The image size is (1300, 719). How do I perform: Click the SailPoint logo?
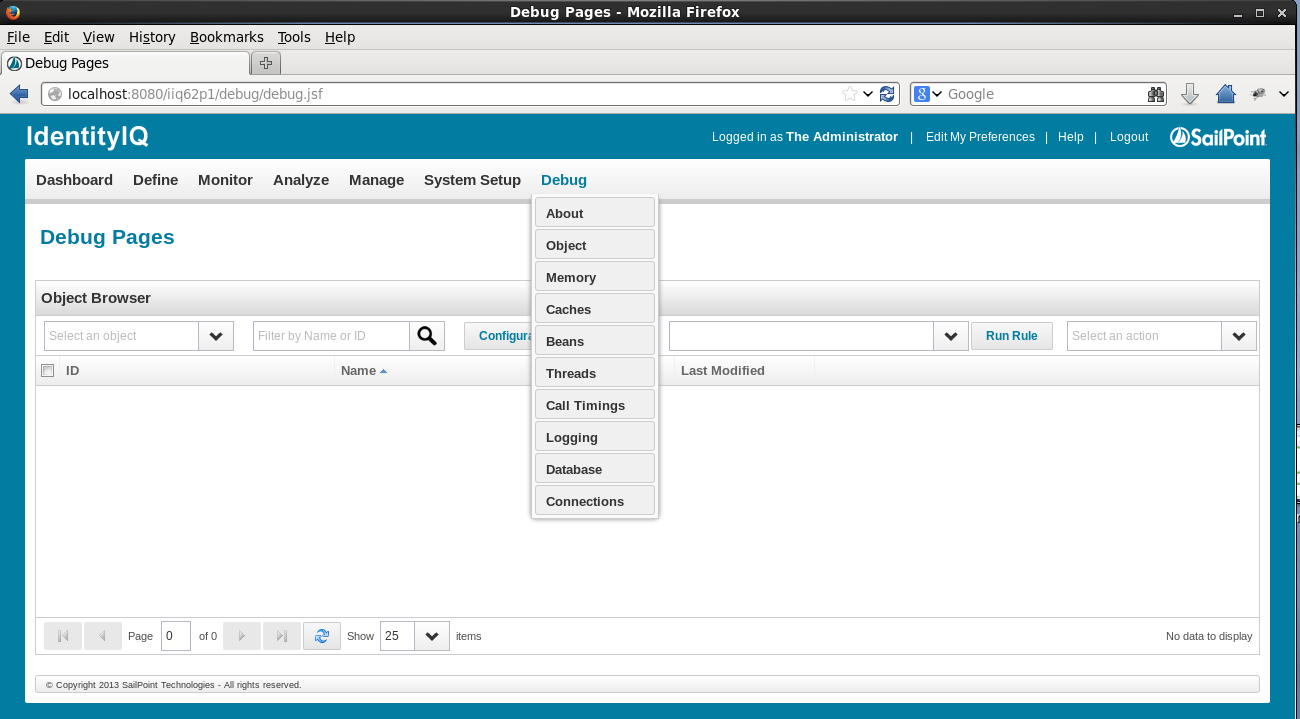pos(1217,136)
